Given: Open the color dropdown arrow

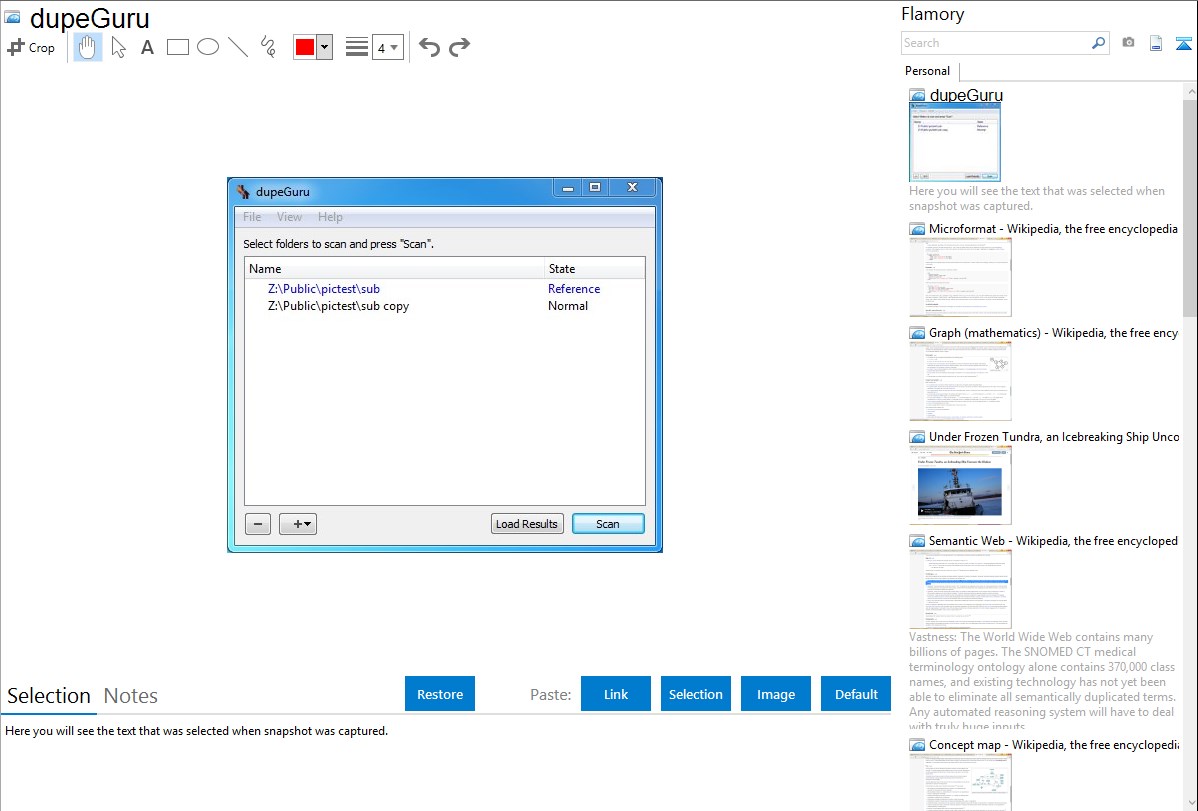Looking at the screenshot, I should point(325,47).
